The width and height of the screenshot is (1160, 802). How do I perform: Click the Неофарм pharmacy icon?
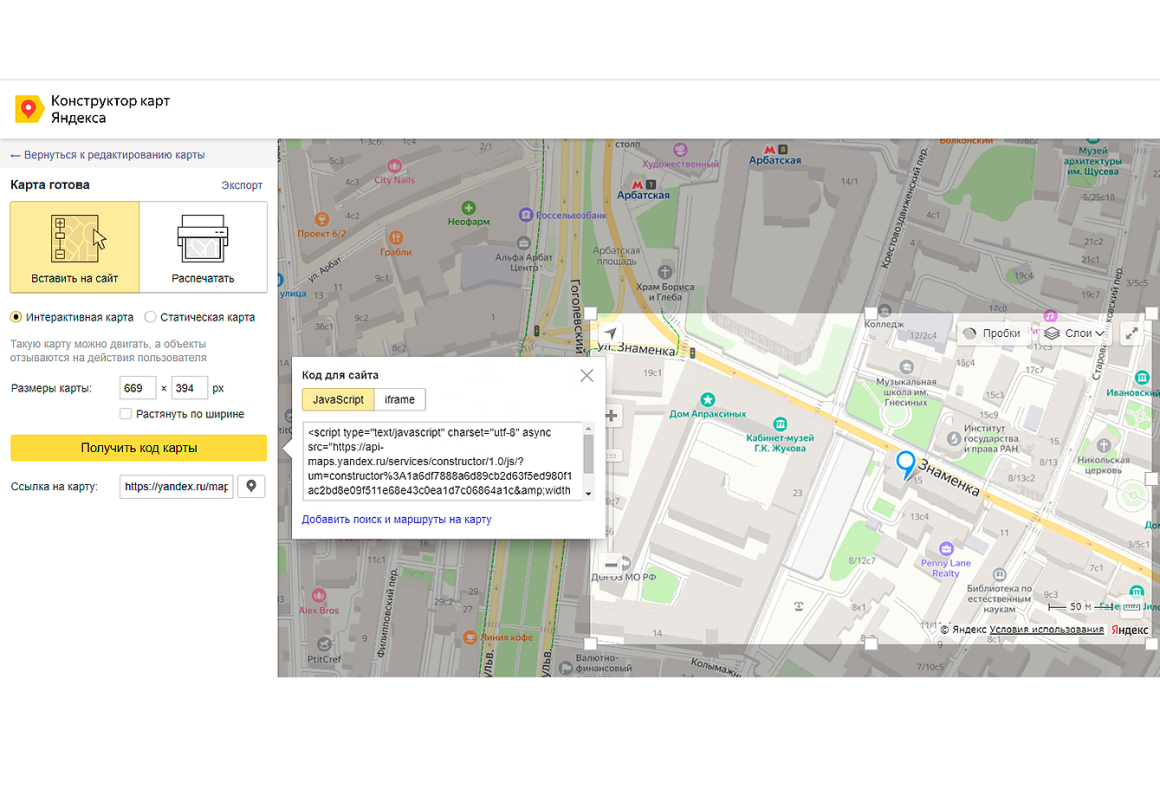[468, 208]
